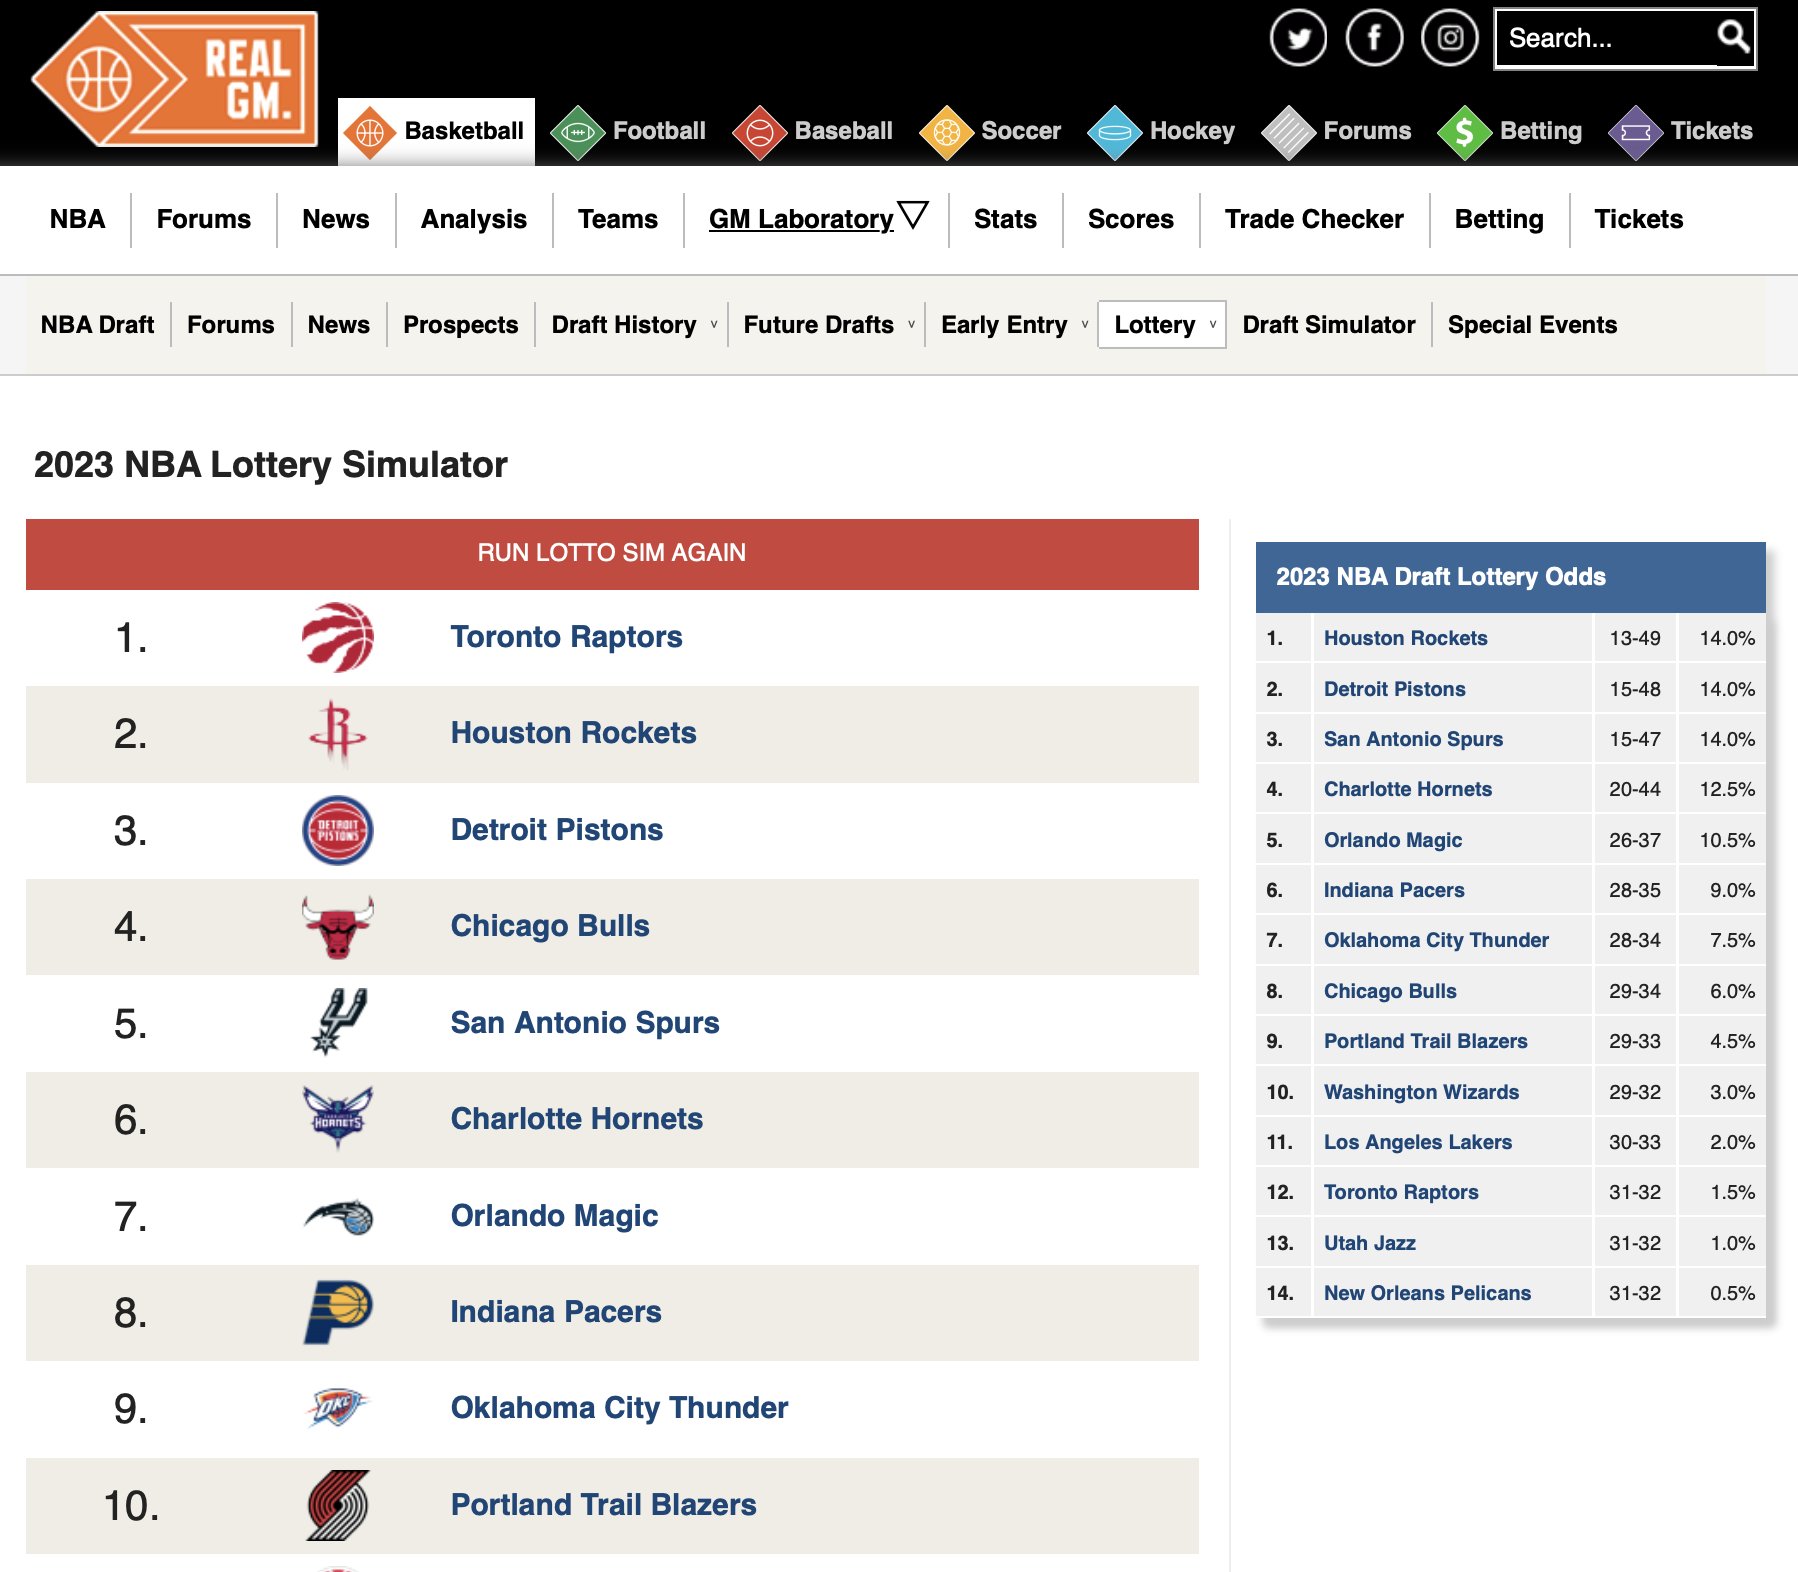This screenshot has width=1798, height=1572.
Task: Click the Houston Rockets logo
Action: click(x=338, y=734)
